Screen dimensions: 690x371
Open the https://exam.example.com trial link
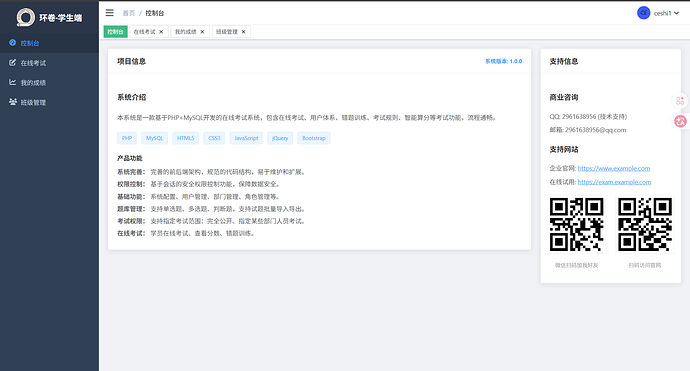(614, 182)
